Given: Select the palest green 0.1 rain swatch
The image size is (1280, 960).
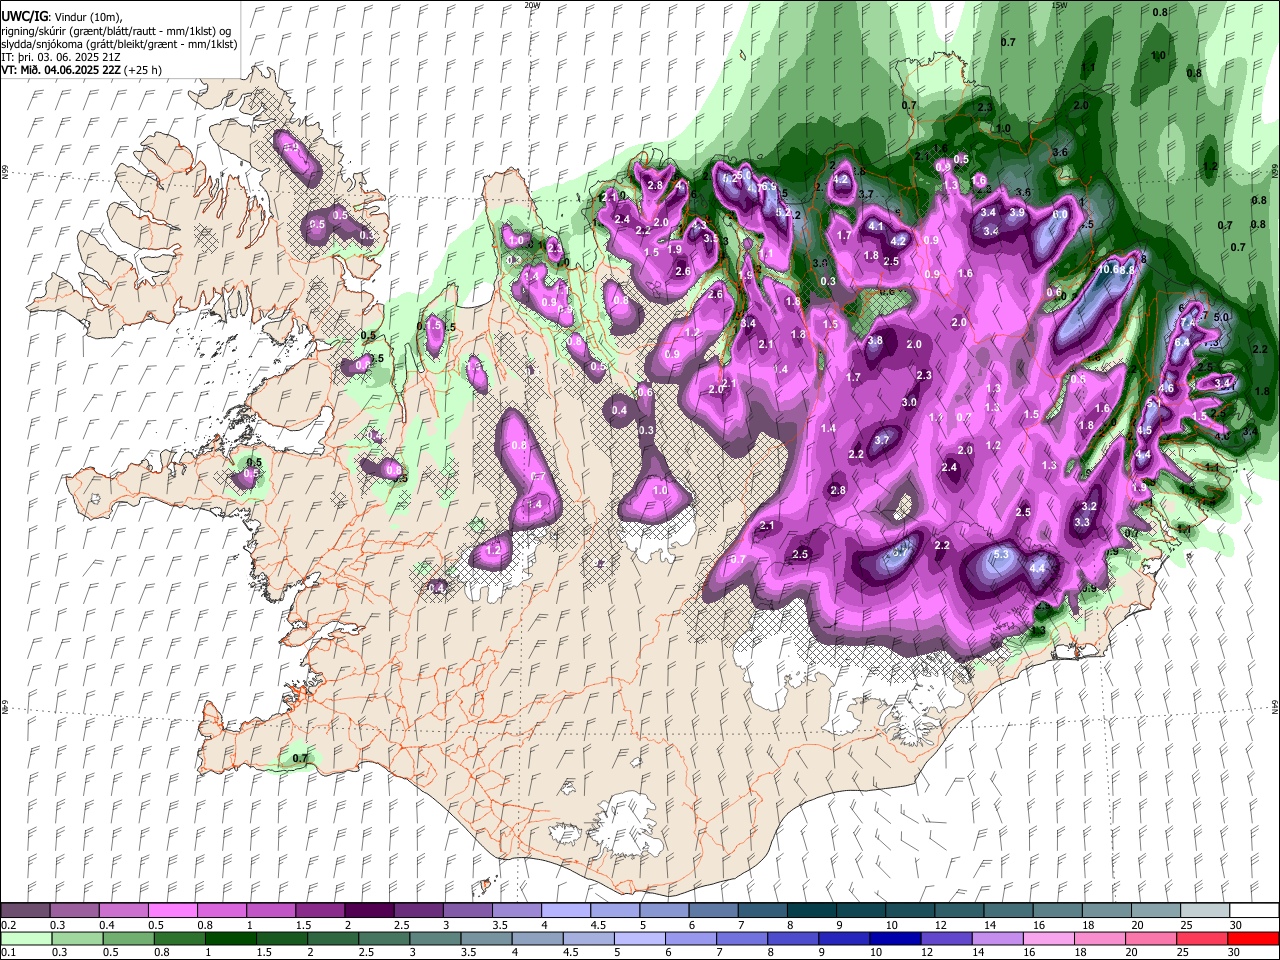Looking at the screenshot, I should click(26, 938).
